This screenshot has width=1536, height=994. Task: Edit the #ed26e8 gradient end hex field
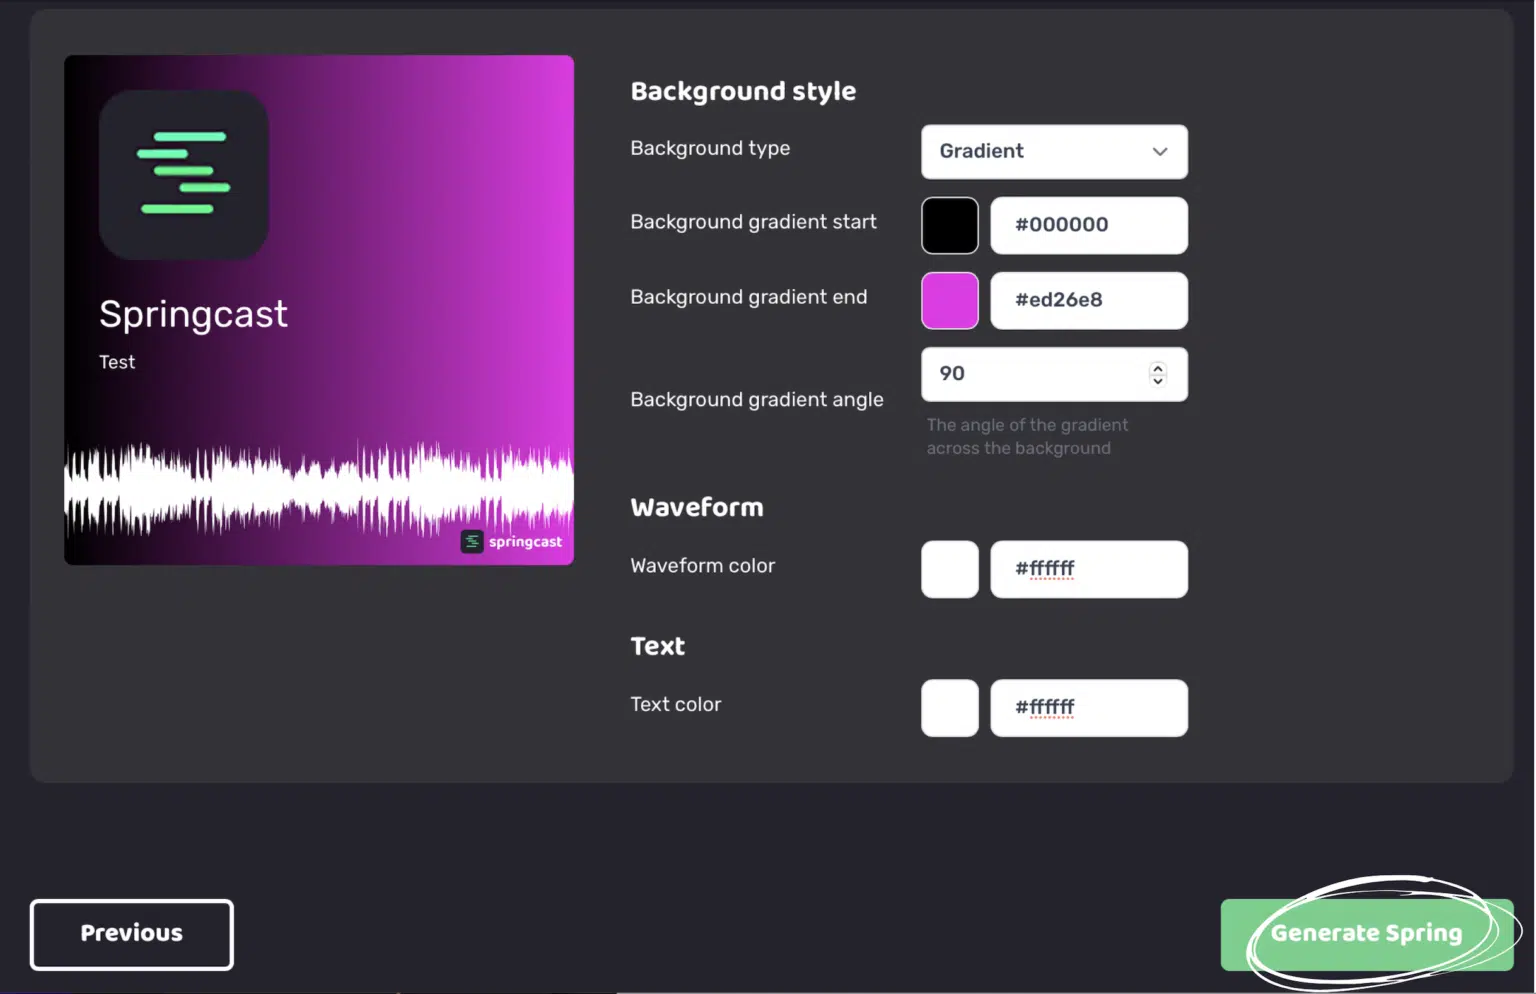pos(1089,300)
